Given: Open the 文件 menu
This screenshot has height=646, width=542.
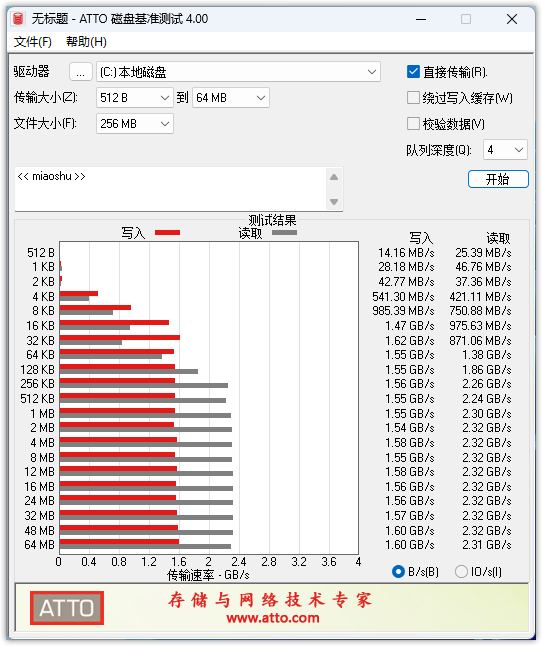Looking at the screenshot, I should 33,42.
